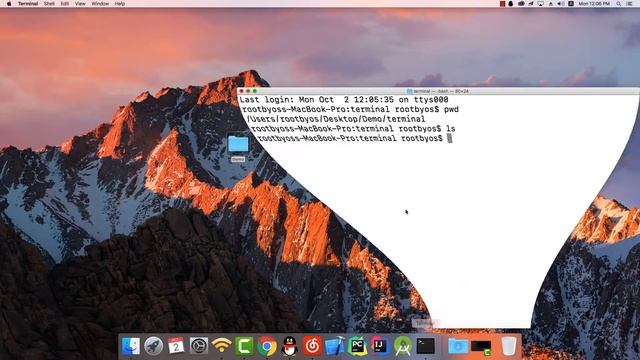Open the volume control in menu bar

click(561, 4)
